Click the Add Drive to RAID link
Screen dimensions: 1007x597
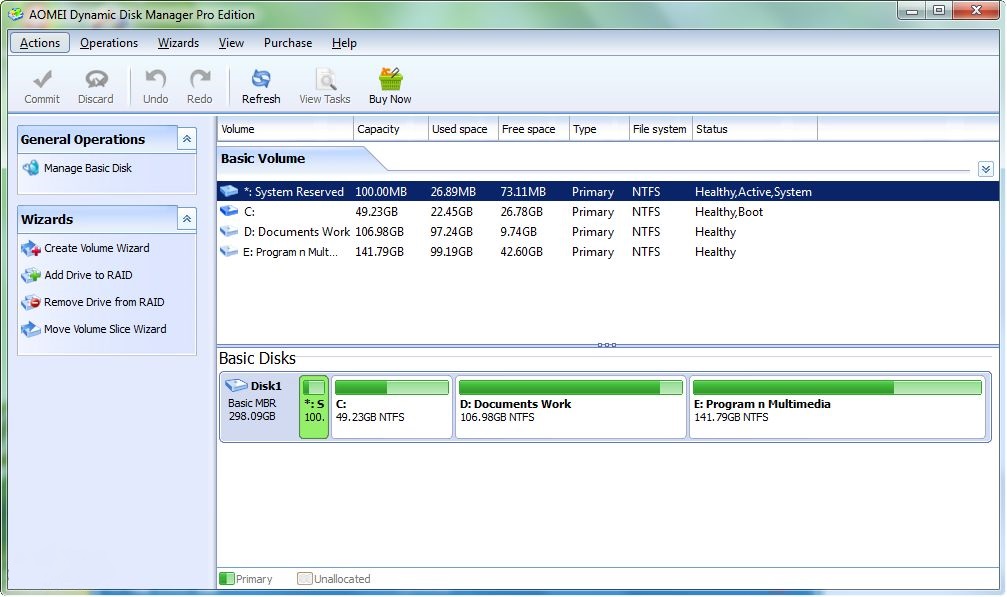(x=89, y=275)
